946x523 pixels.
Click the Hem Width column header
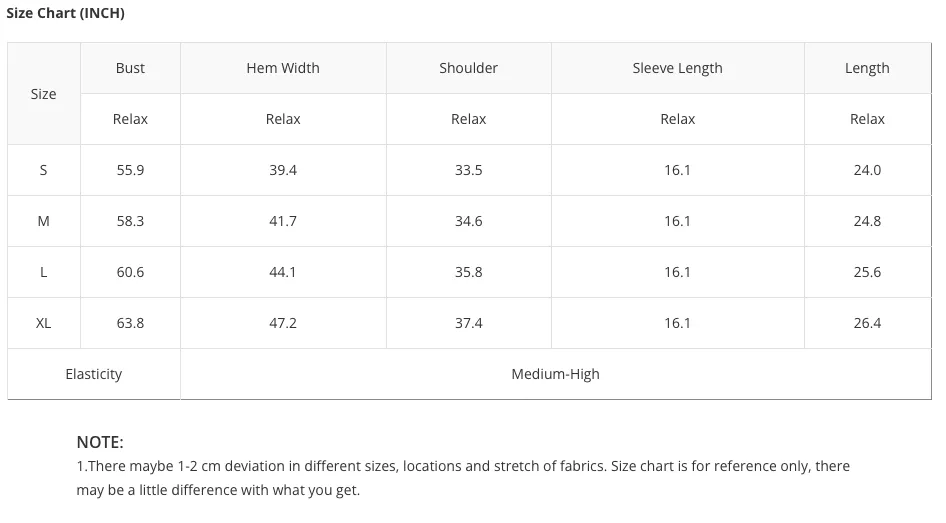(283, 68)
